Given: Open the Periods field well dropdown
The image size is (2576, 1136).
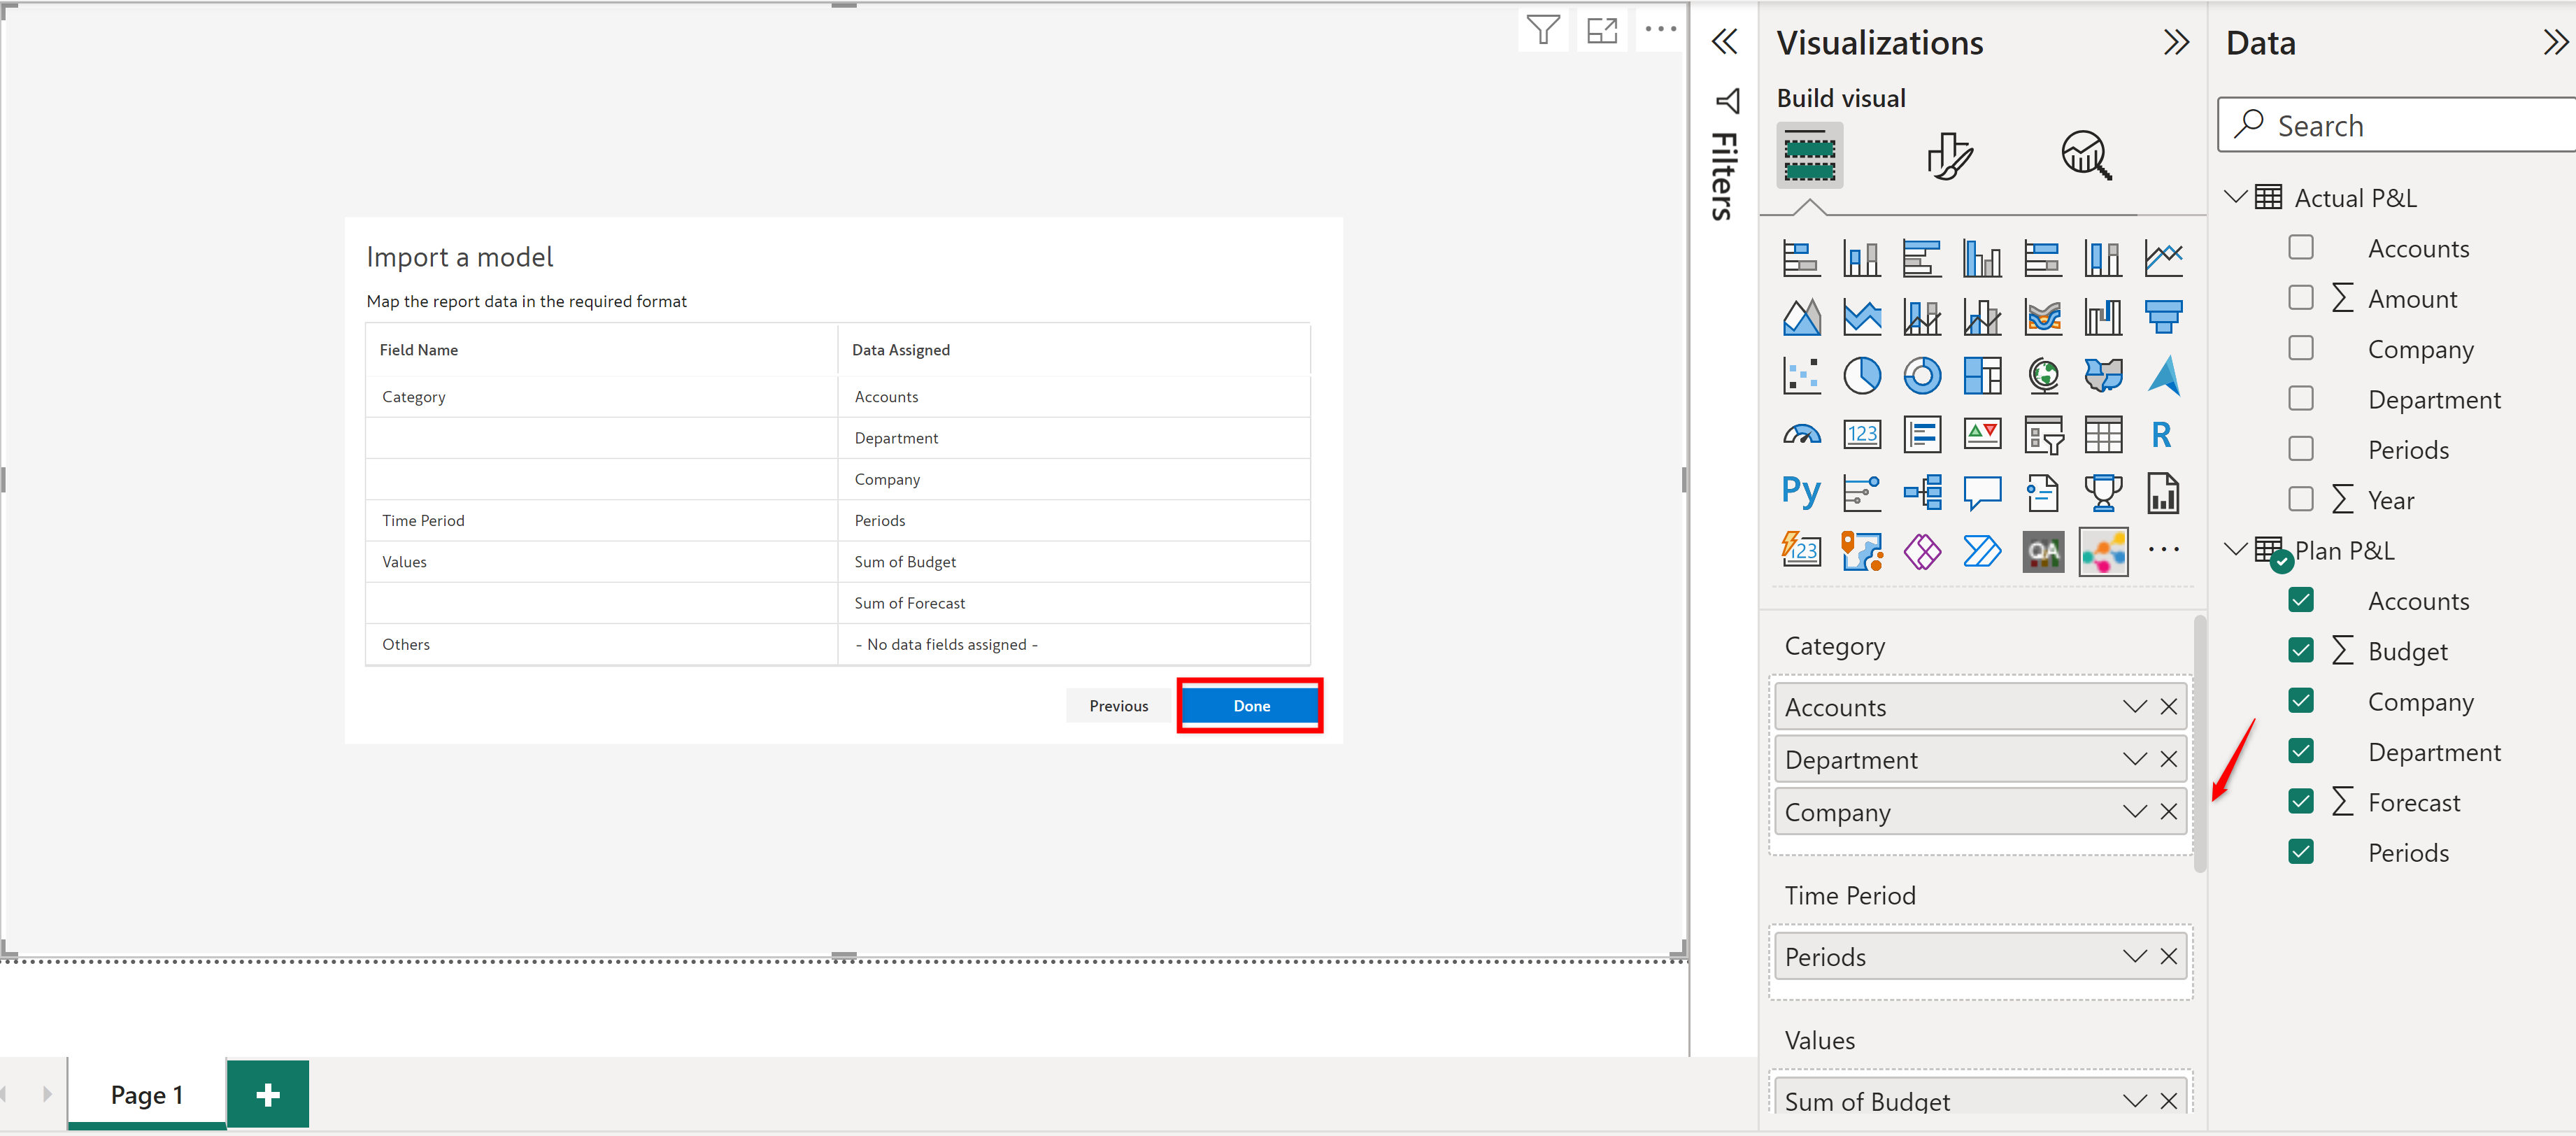Looking at the screenshot, I should (2134, 956).
